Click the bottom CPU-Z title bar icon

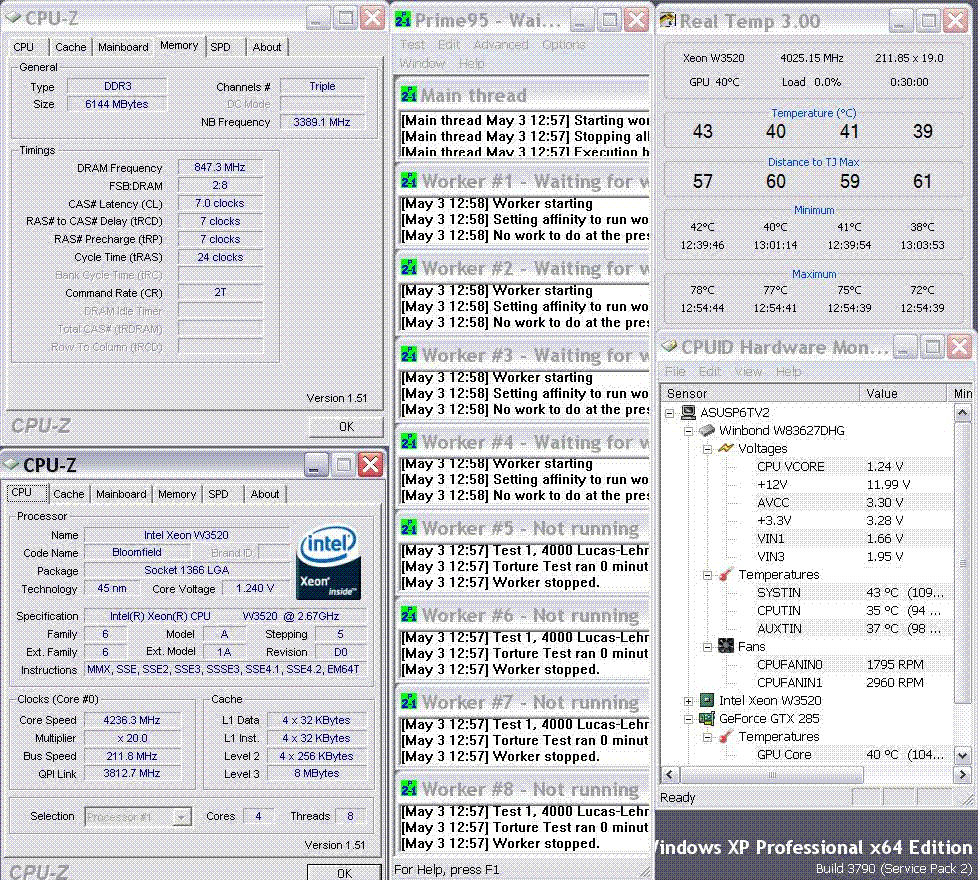click(11, 464)
